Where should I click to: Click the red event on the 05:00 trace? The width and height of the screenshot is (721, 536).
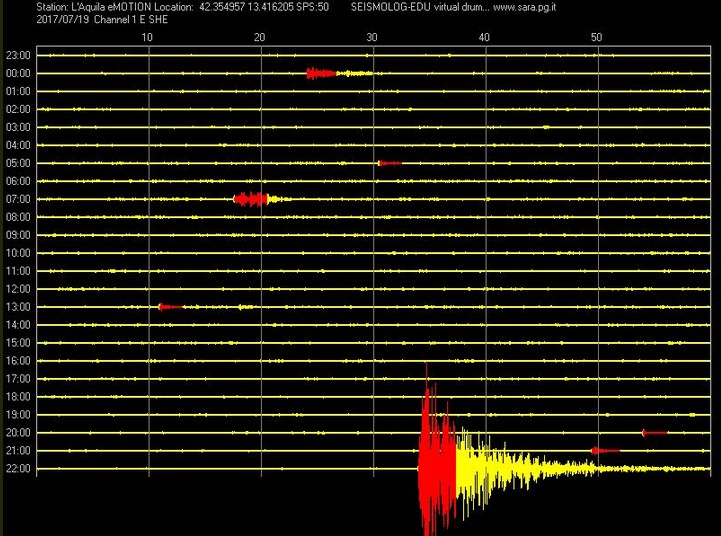coord(389,163)
